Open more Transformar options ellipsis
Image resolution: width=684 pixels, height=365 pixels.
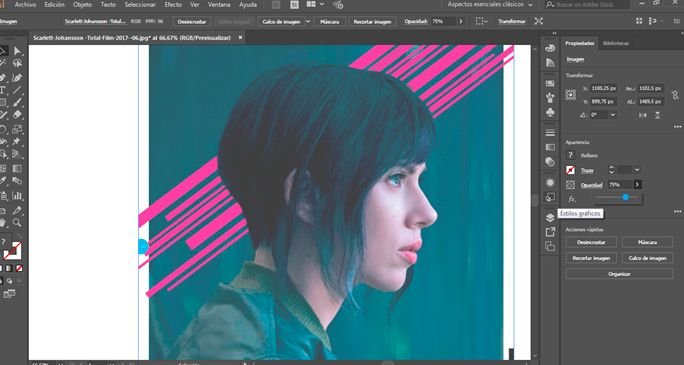coord(677,127)
